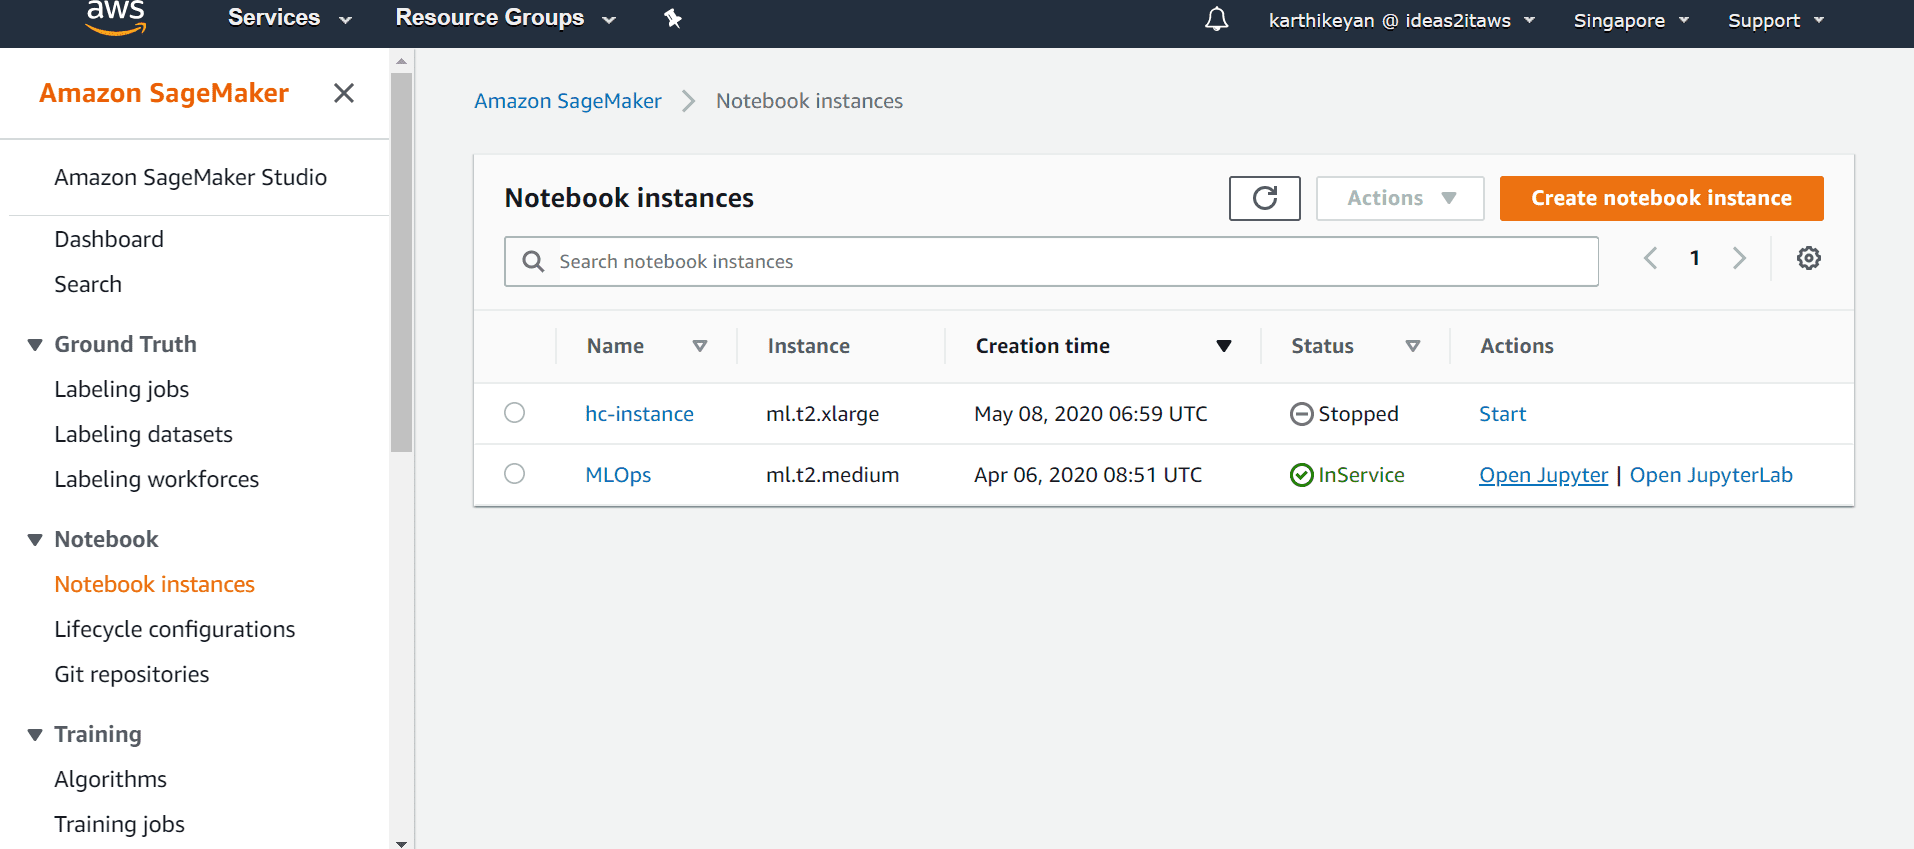Click the Amazon SageMaker breadcrumb link
1914x849 pixels.
[567, 101]
